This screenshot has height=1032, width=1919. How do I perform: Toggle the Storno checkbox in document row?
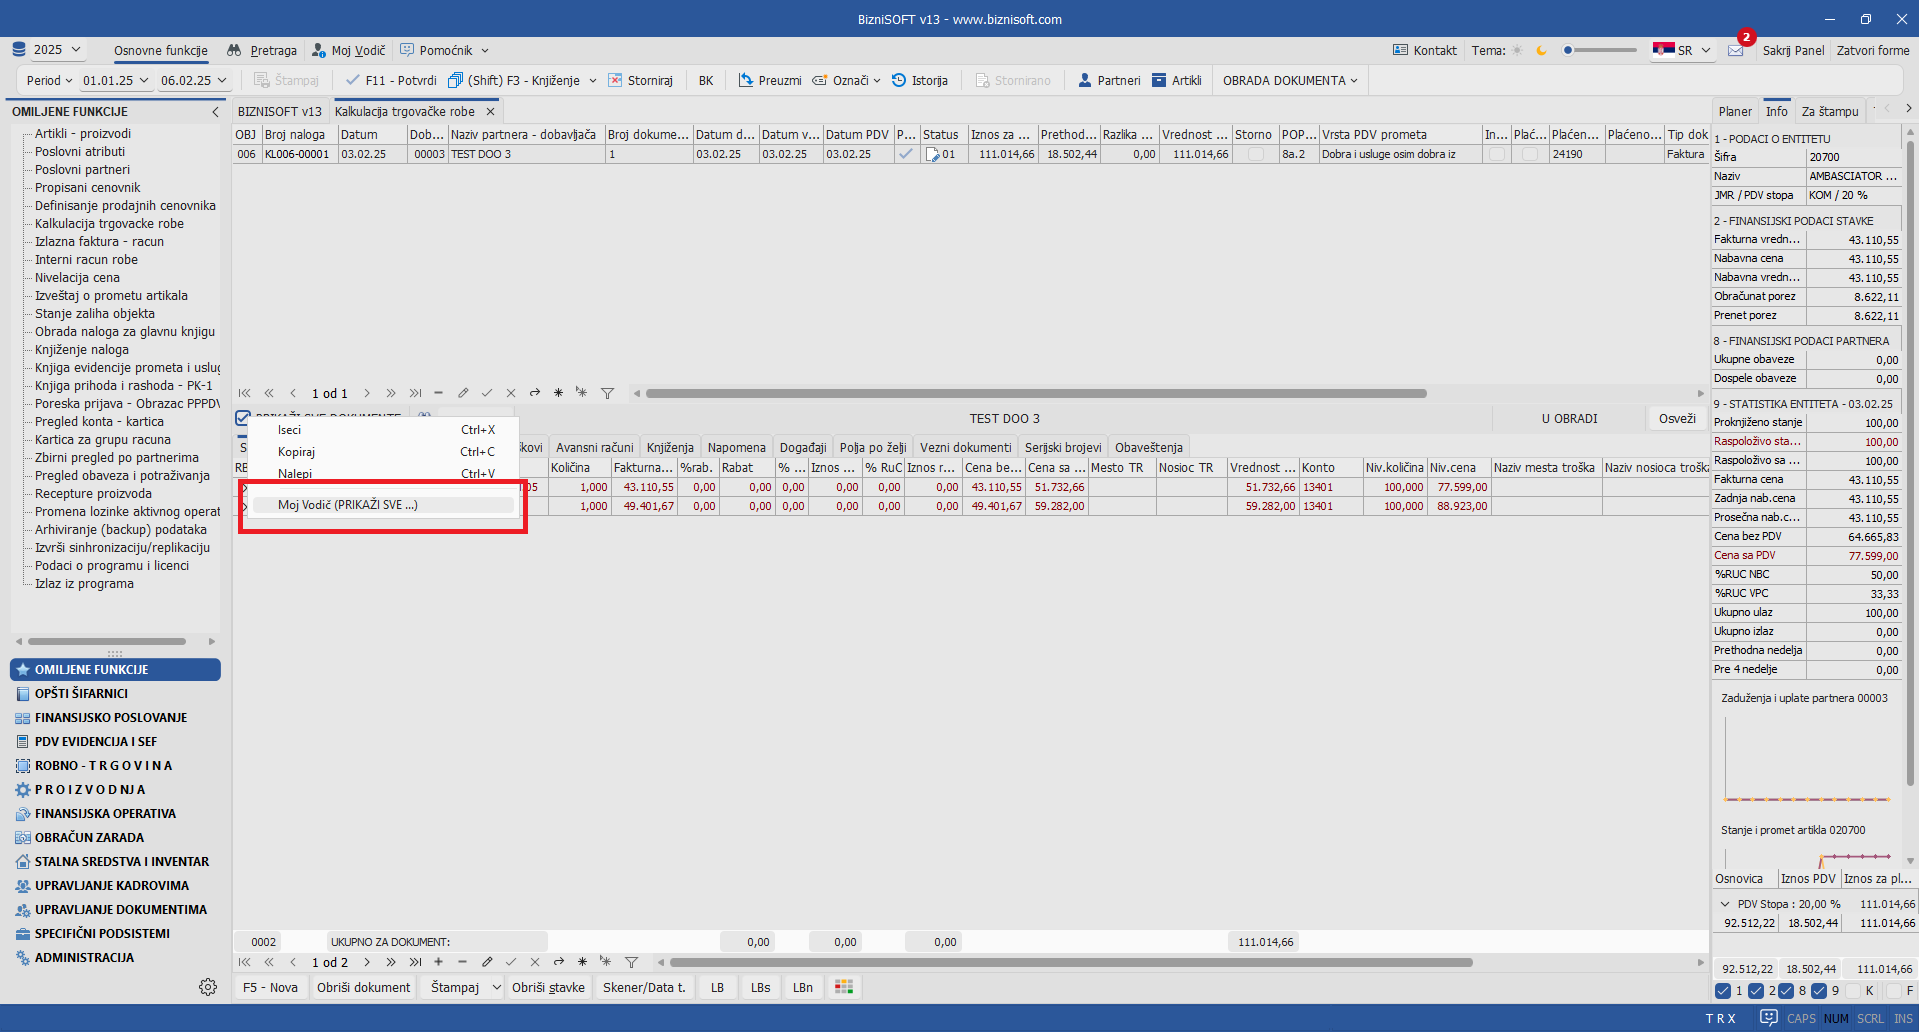(1255, 154)
